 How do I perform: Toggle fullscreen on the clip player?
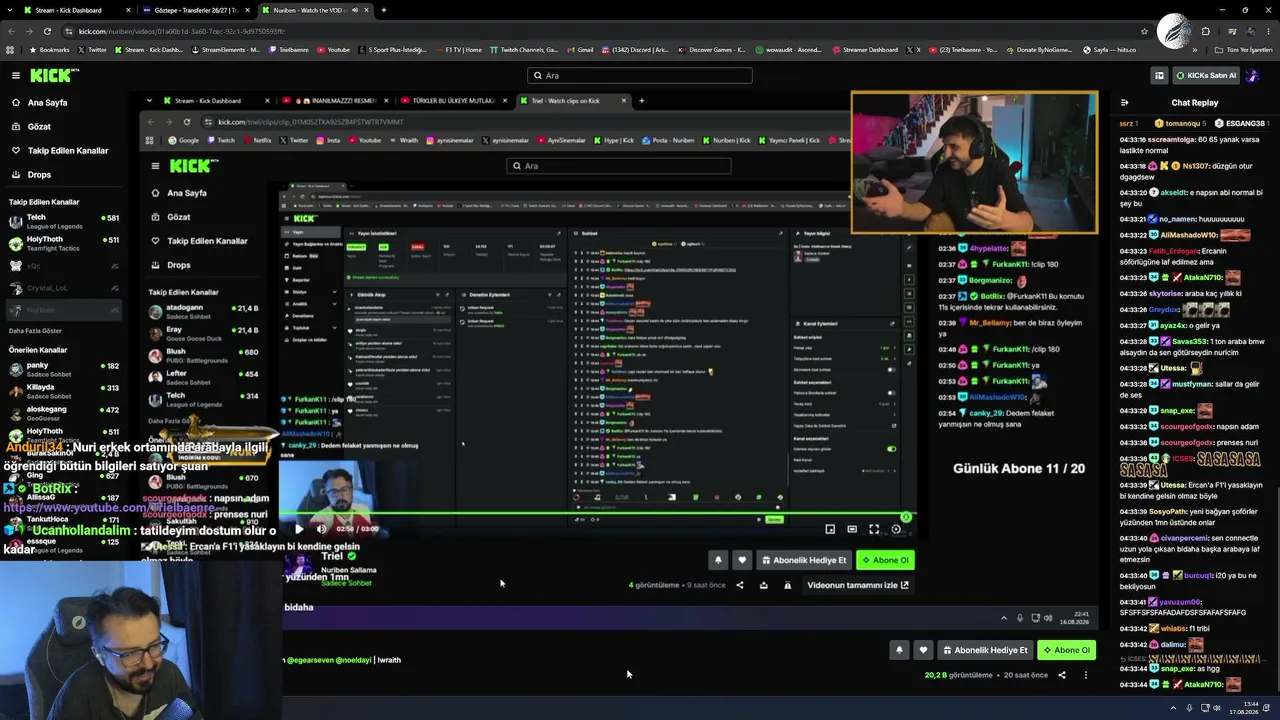coord(874,529)
